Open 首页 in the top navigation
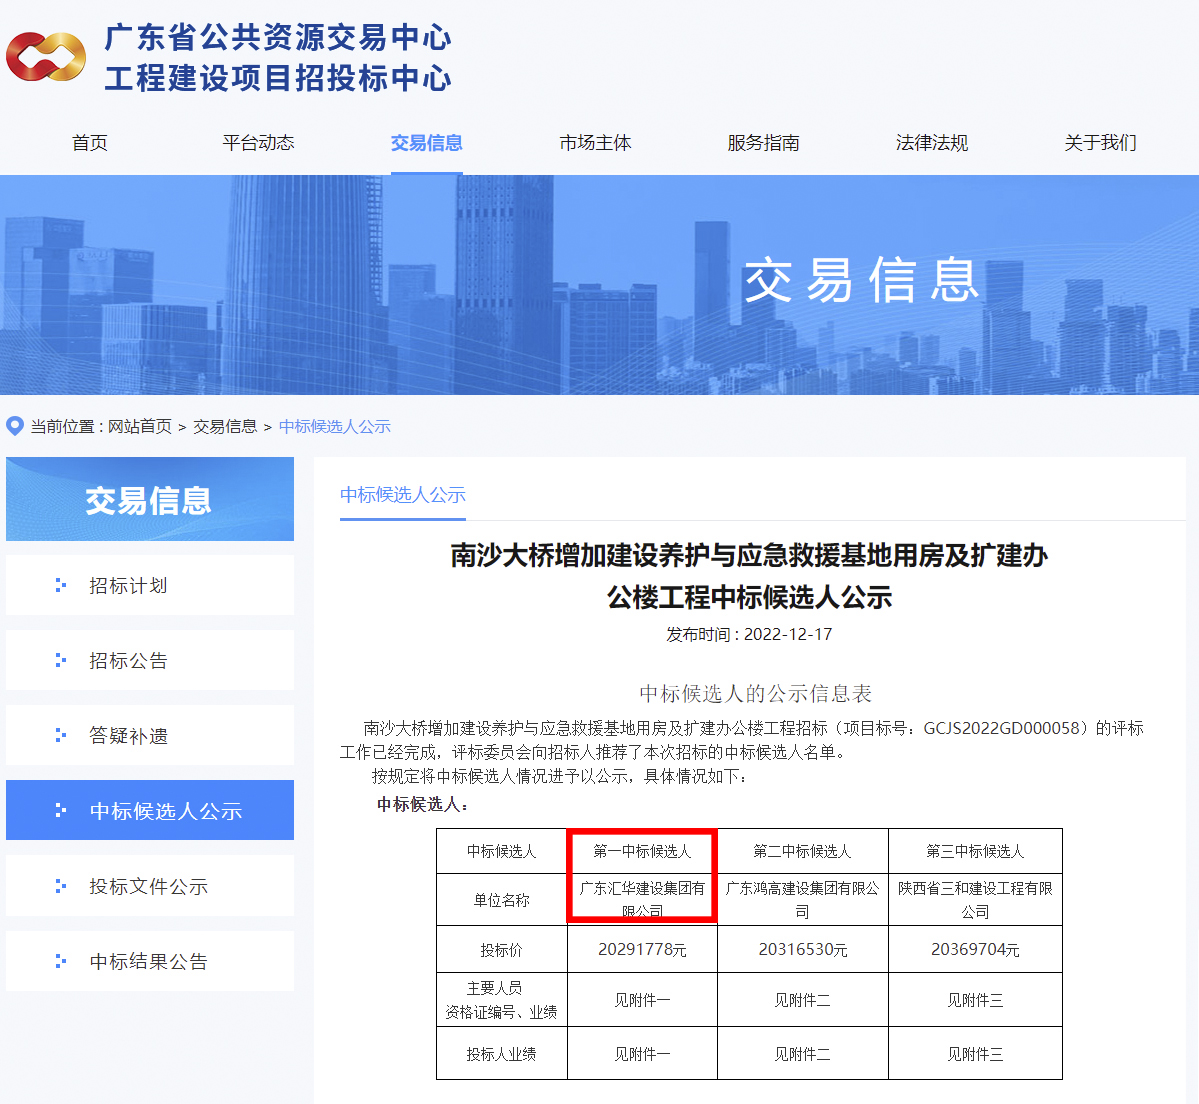The width and height of the screenshot is (1199, 1104). [90, 143]
